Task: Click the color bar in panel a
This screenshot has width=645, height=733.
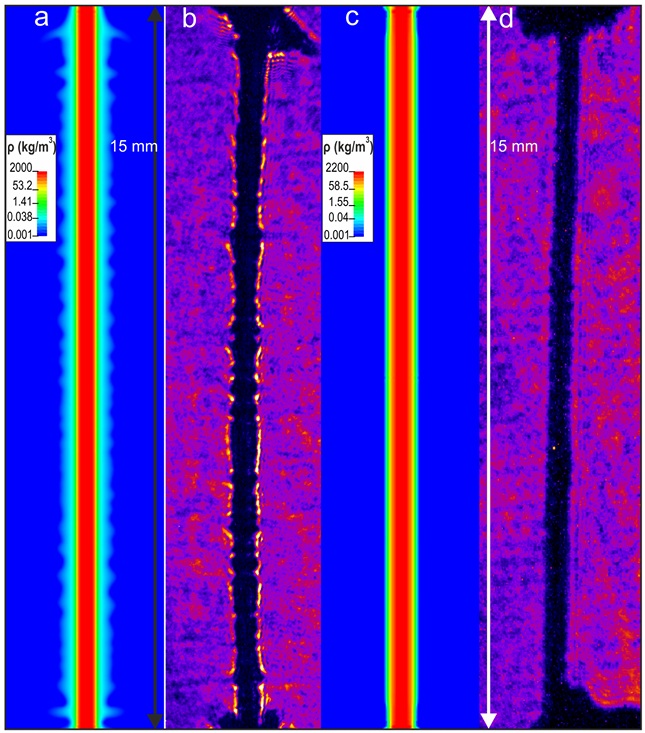Action: 44,203
